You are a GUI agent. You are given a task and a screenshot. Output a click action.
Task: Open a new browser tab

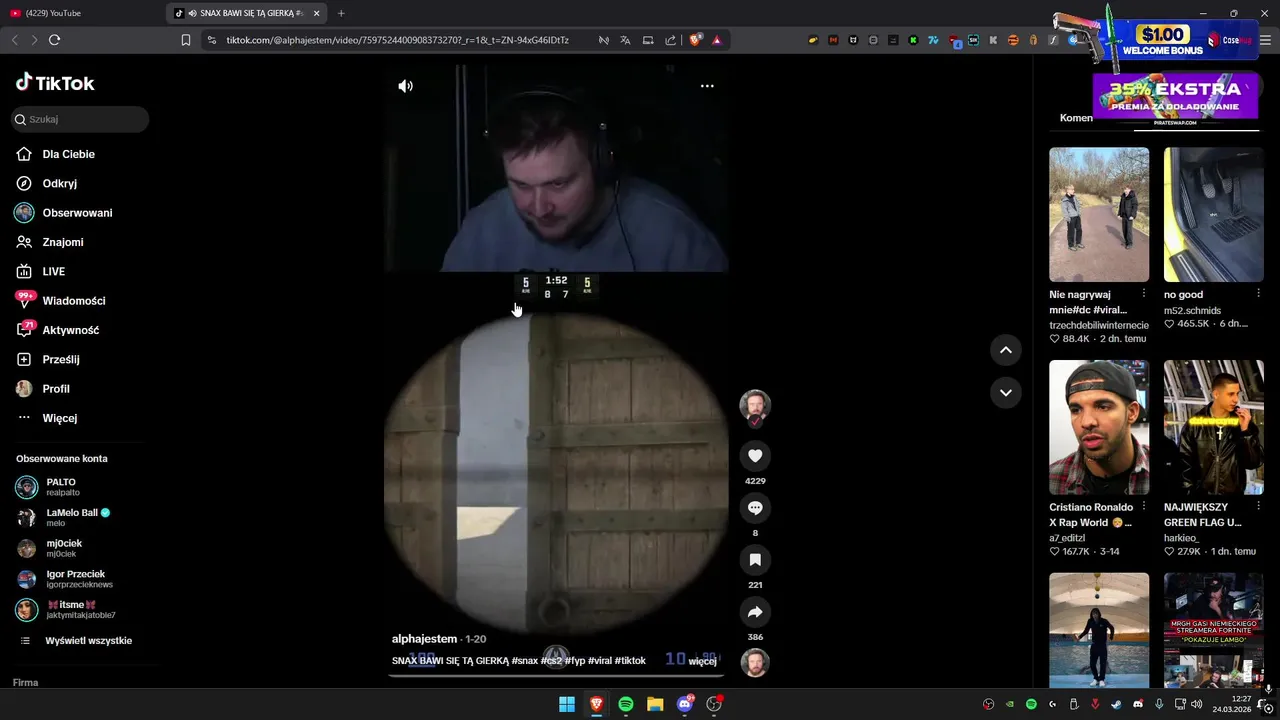[x=341, y=13]
